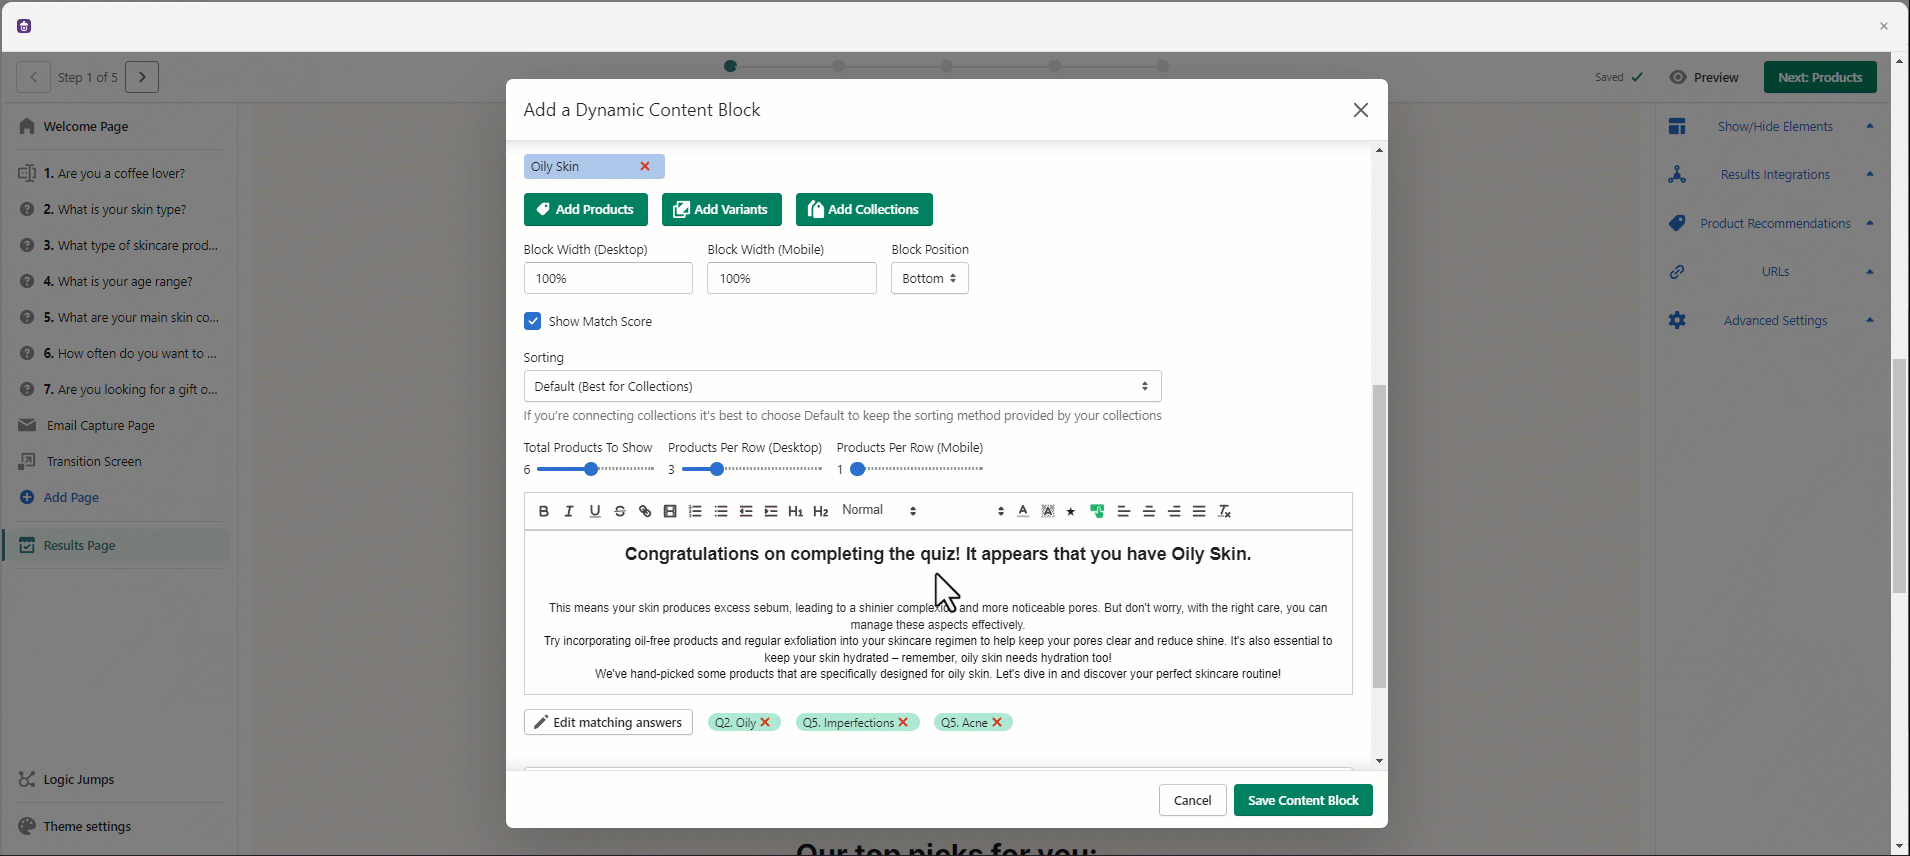Click the star icon in editor toolbar
This screenshot has height=856, width=1910.
point(1071,511)
